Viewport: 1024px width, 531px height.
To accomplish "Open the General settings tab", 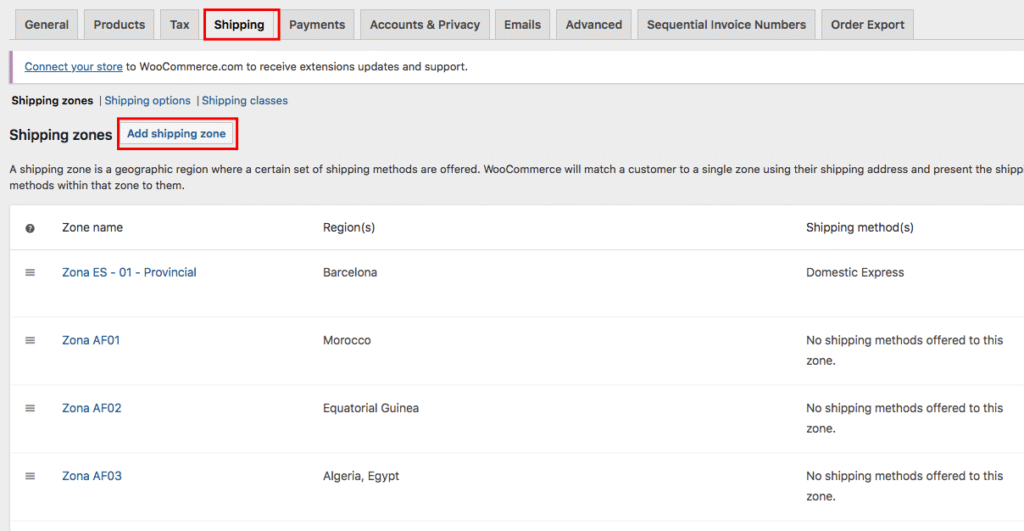I will tap(46, 25).
